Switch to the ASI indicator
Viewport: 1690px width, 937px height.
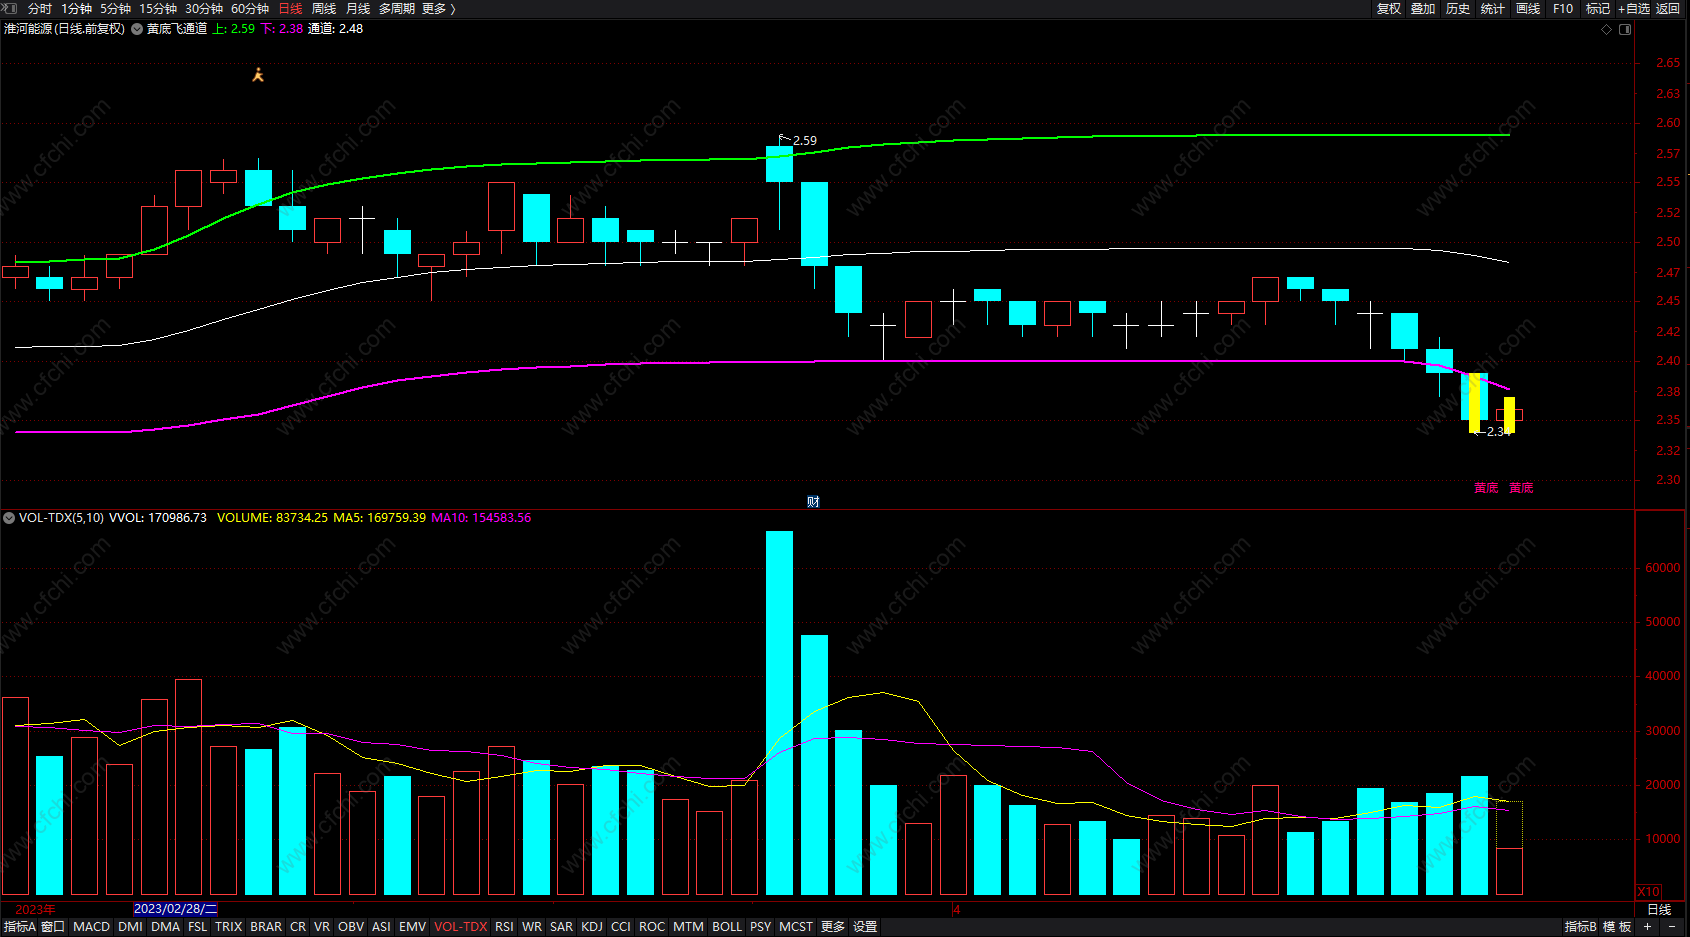coord(381,927)
